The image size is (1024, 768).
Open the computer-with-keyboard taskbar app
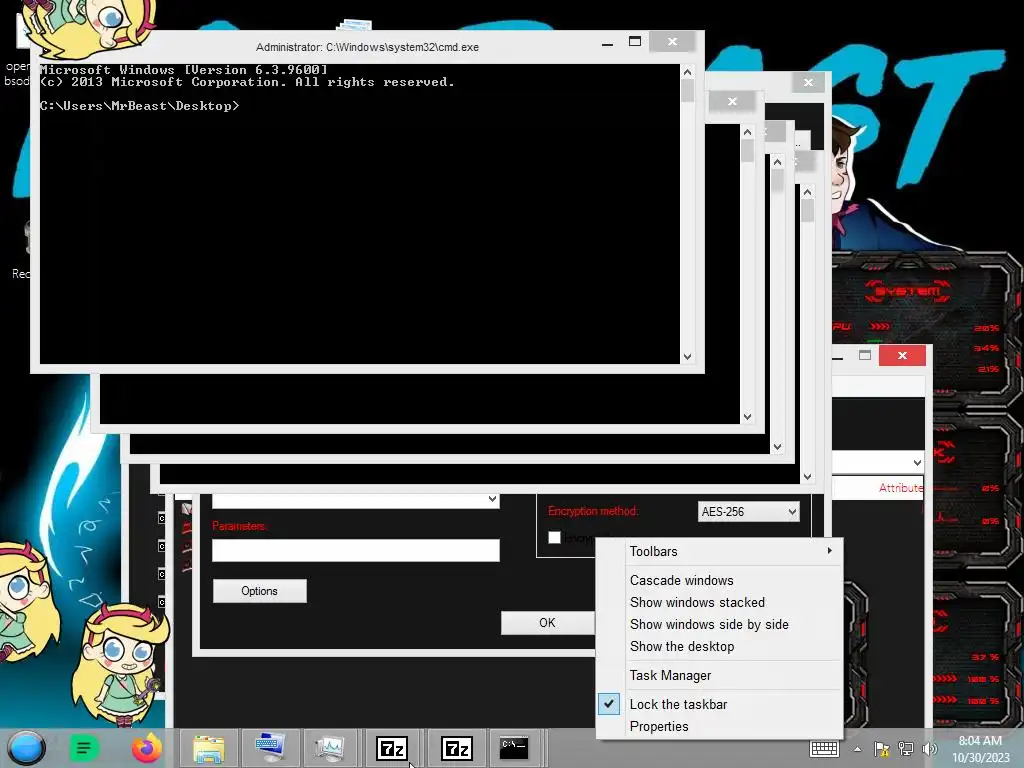click(x=269, y=748)
